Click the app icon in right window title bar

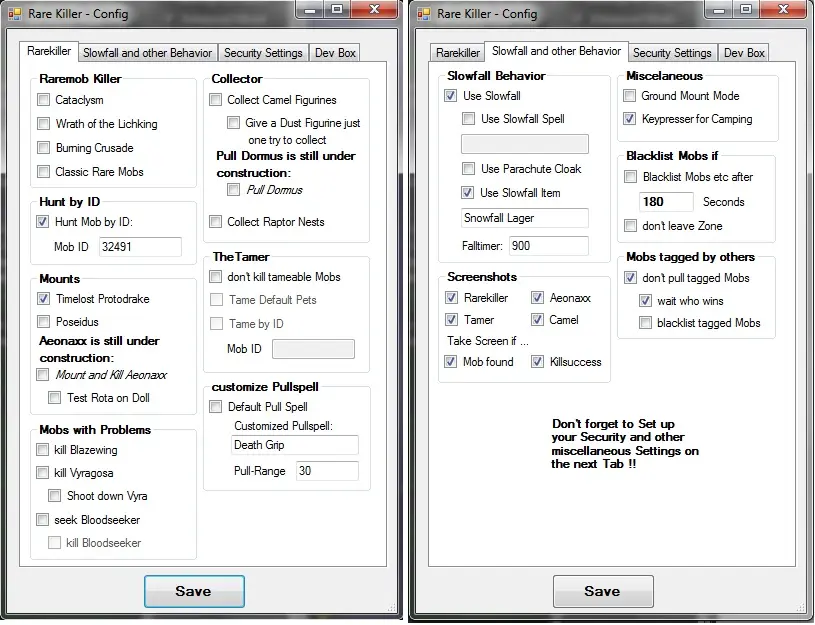tap(424, 14)
